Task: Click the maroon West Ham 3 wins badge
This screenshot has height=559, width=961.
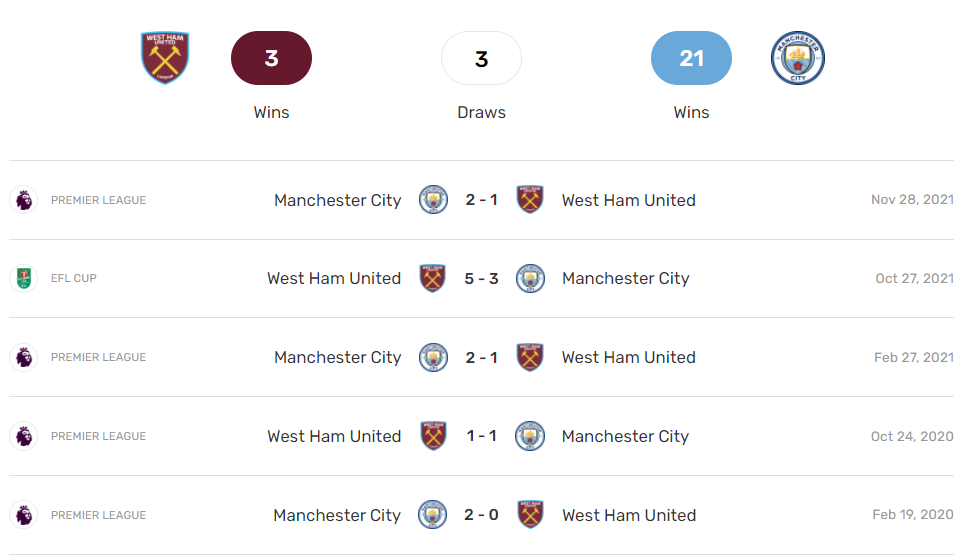Action: [x=272, y=58]
